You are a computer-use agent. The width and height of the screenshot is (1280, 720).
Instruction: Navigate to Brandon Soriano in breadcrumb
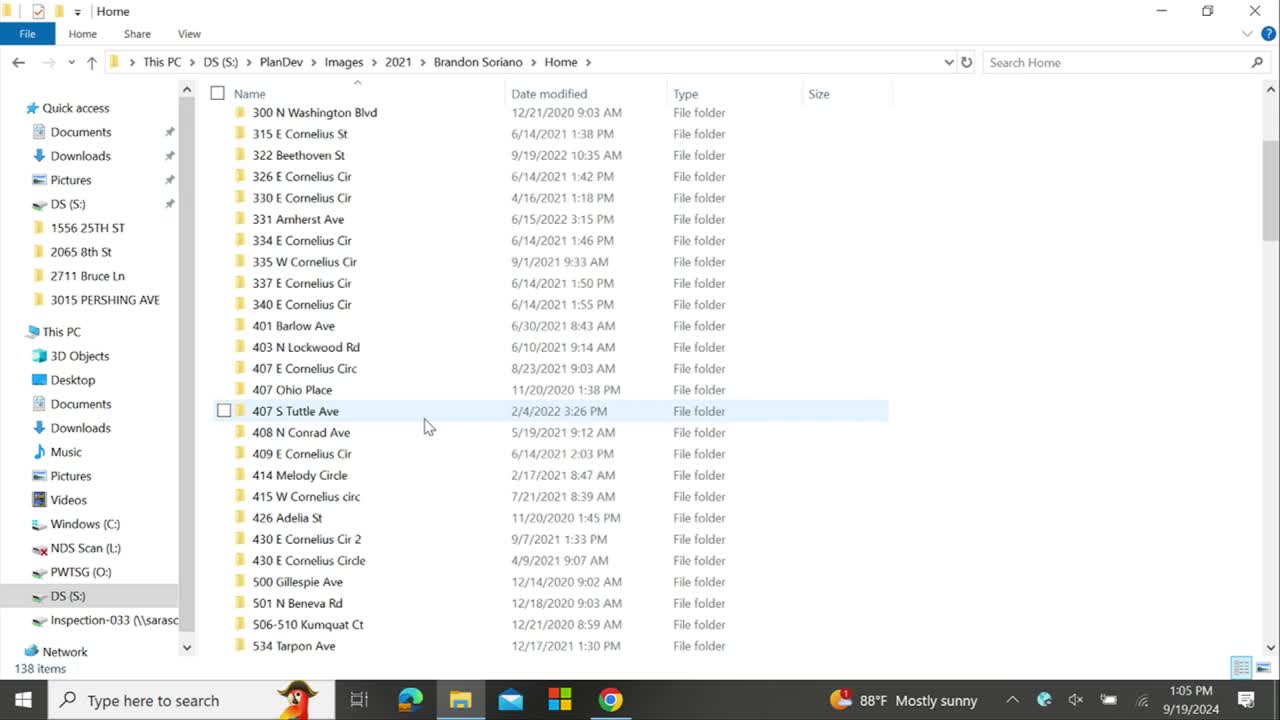point(478,62)
